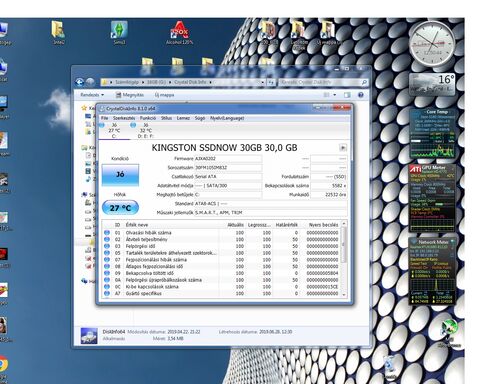Image resolution: width=480 pixels, height=384 pixels.
Task: Click the Munkaidő 22532 óra value
Action: (x=329, y=195)
